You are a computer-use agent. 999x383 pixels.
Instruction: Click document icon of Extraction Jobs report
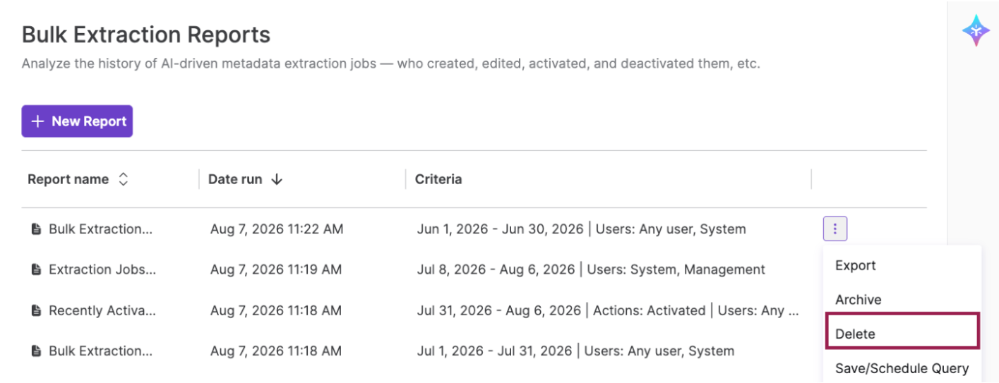pyautogui.click(x=36, y=270)
